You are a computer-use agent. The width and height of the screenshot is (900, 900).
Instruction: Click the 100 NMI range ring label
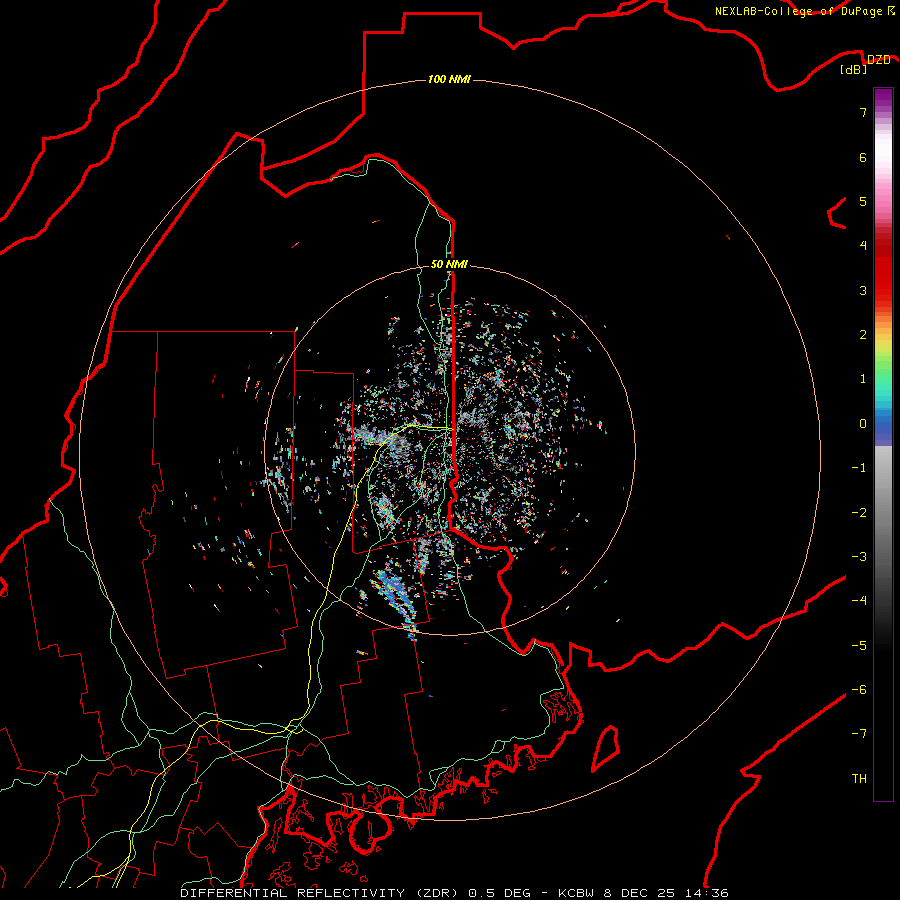coord(449,79)
